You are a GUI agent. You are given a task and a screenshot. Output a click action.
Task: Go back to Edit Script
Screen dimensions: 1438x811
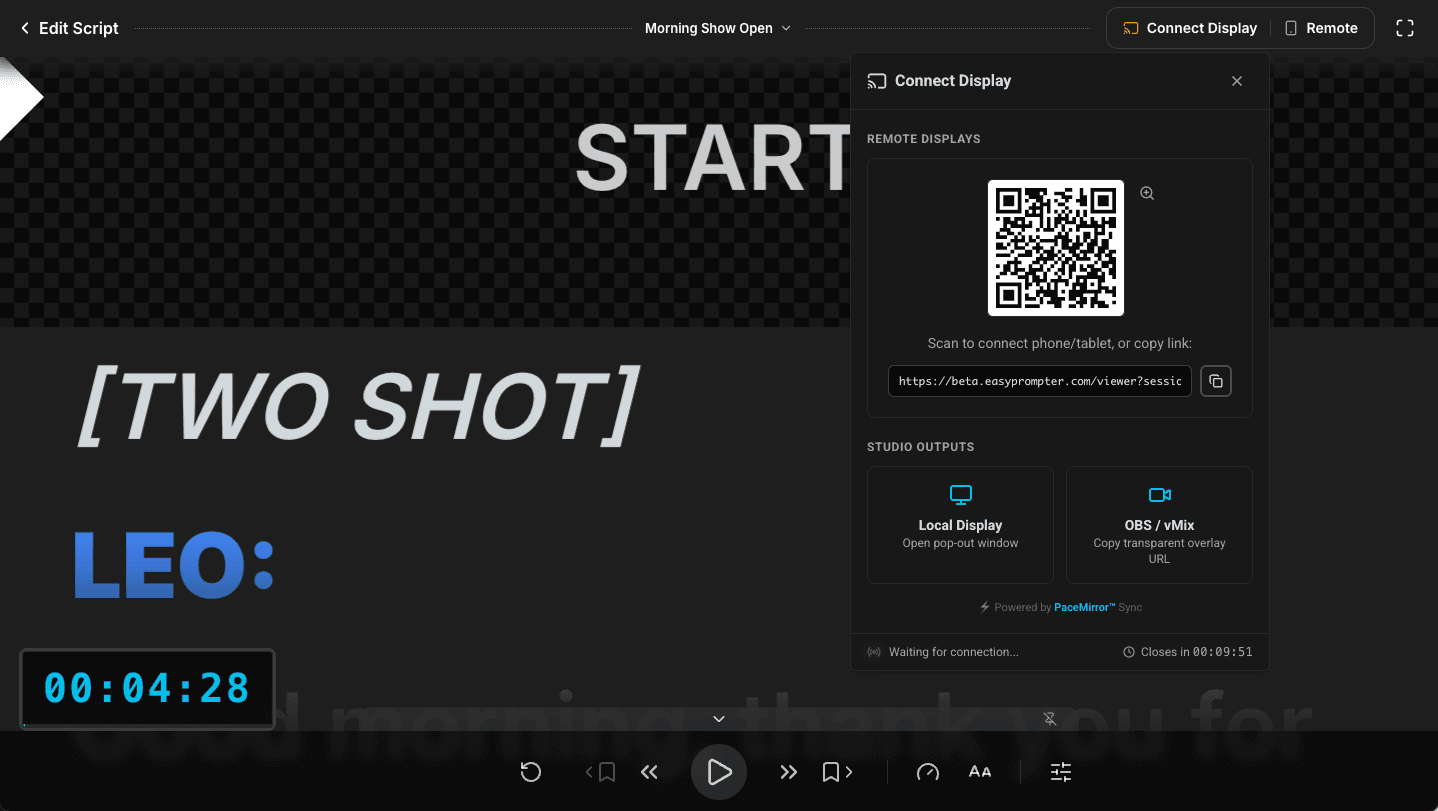coord(69,28)
